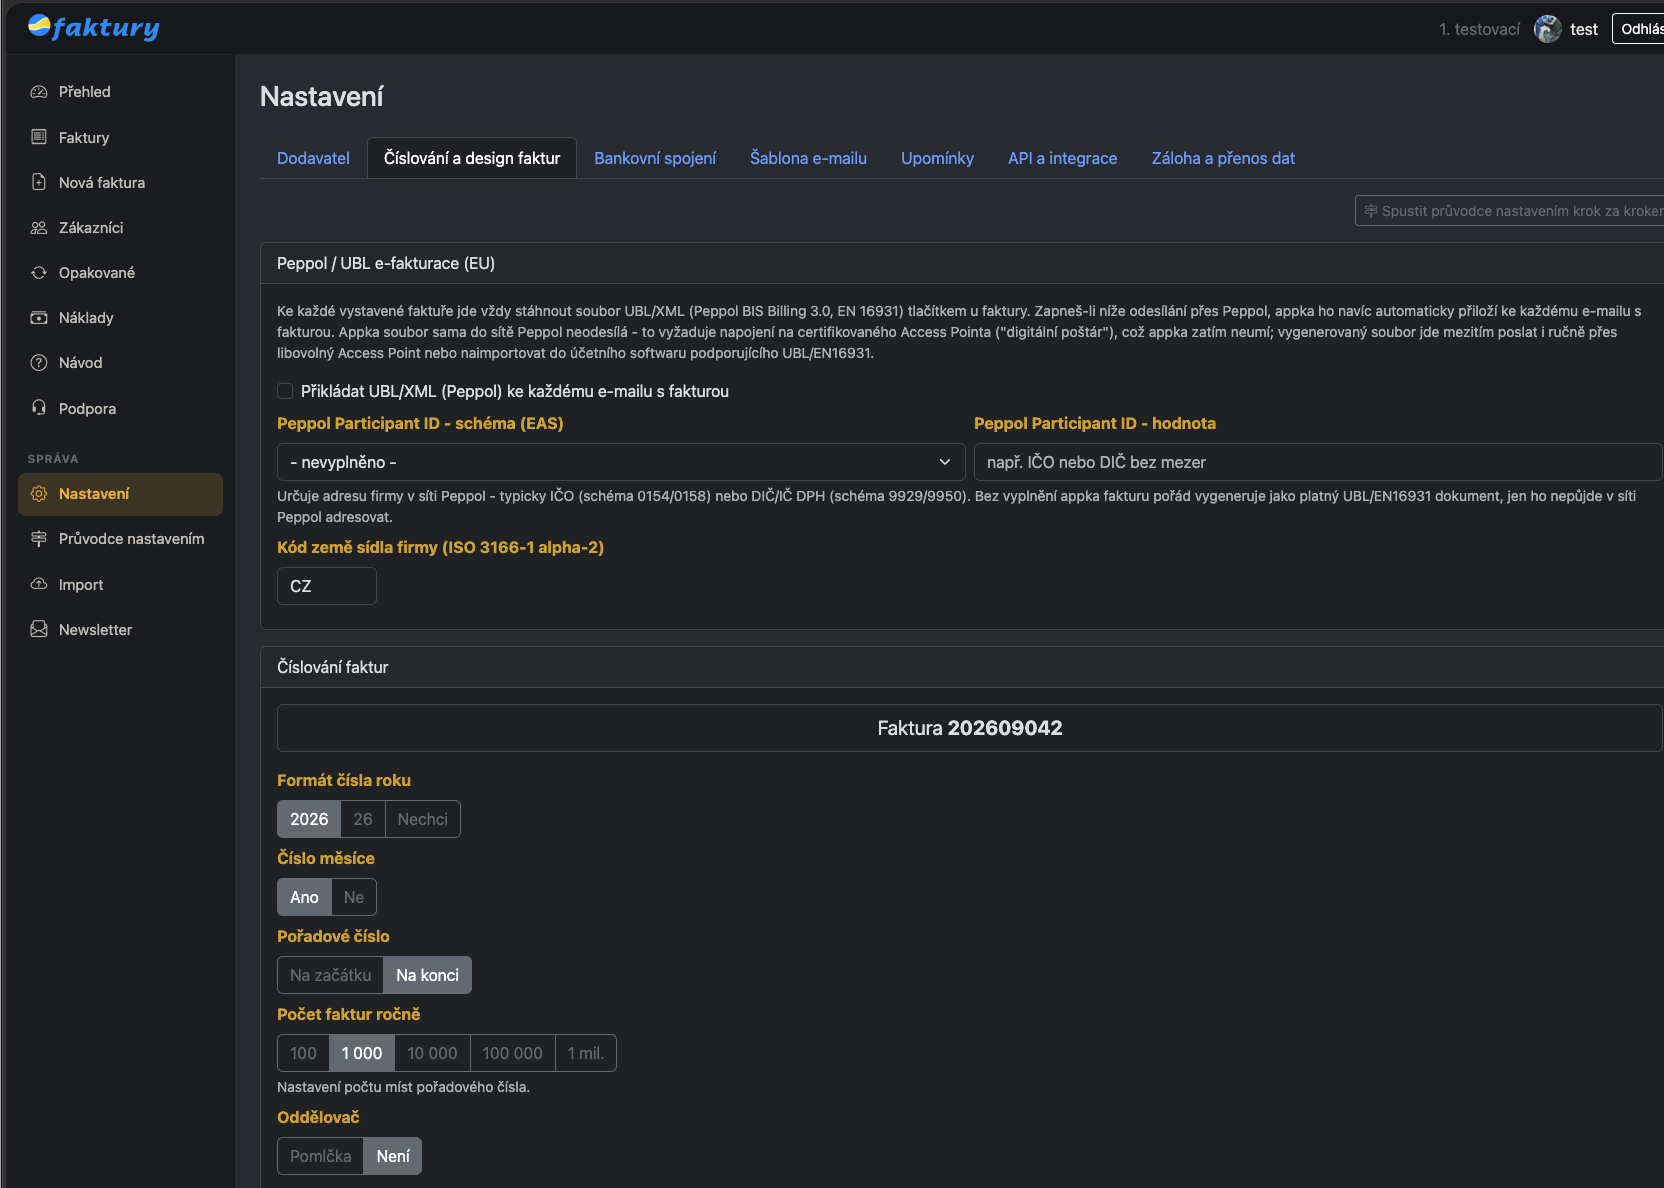Open the Bankovní spojení tab
1664x1188 pixels.
(x=655, y=158)
